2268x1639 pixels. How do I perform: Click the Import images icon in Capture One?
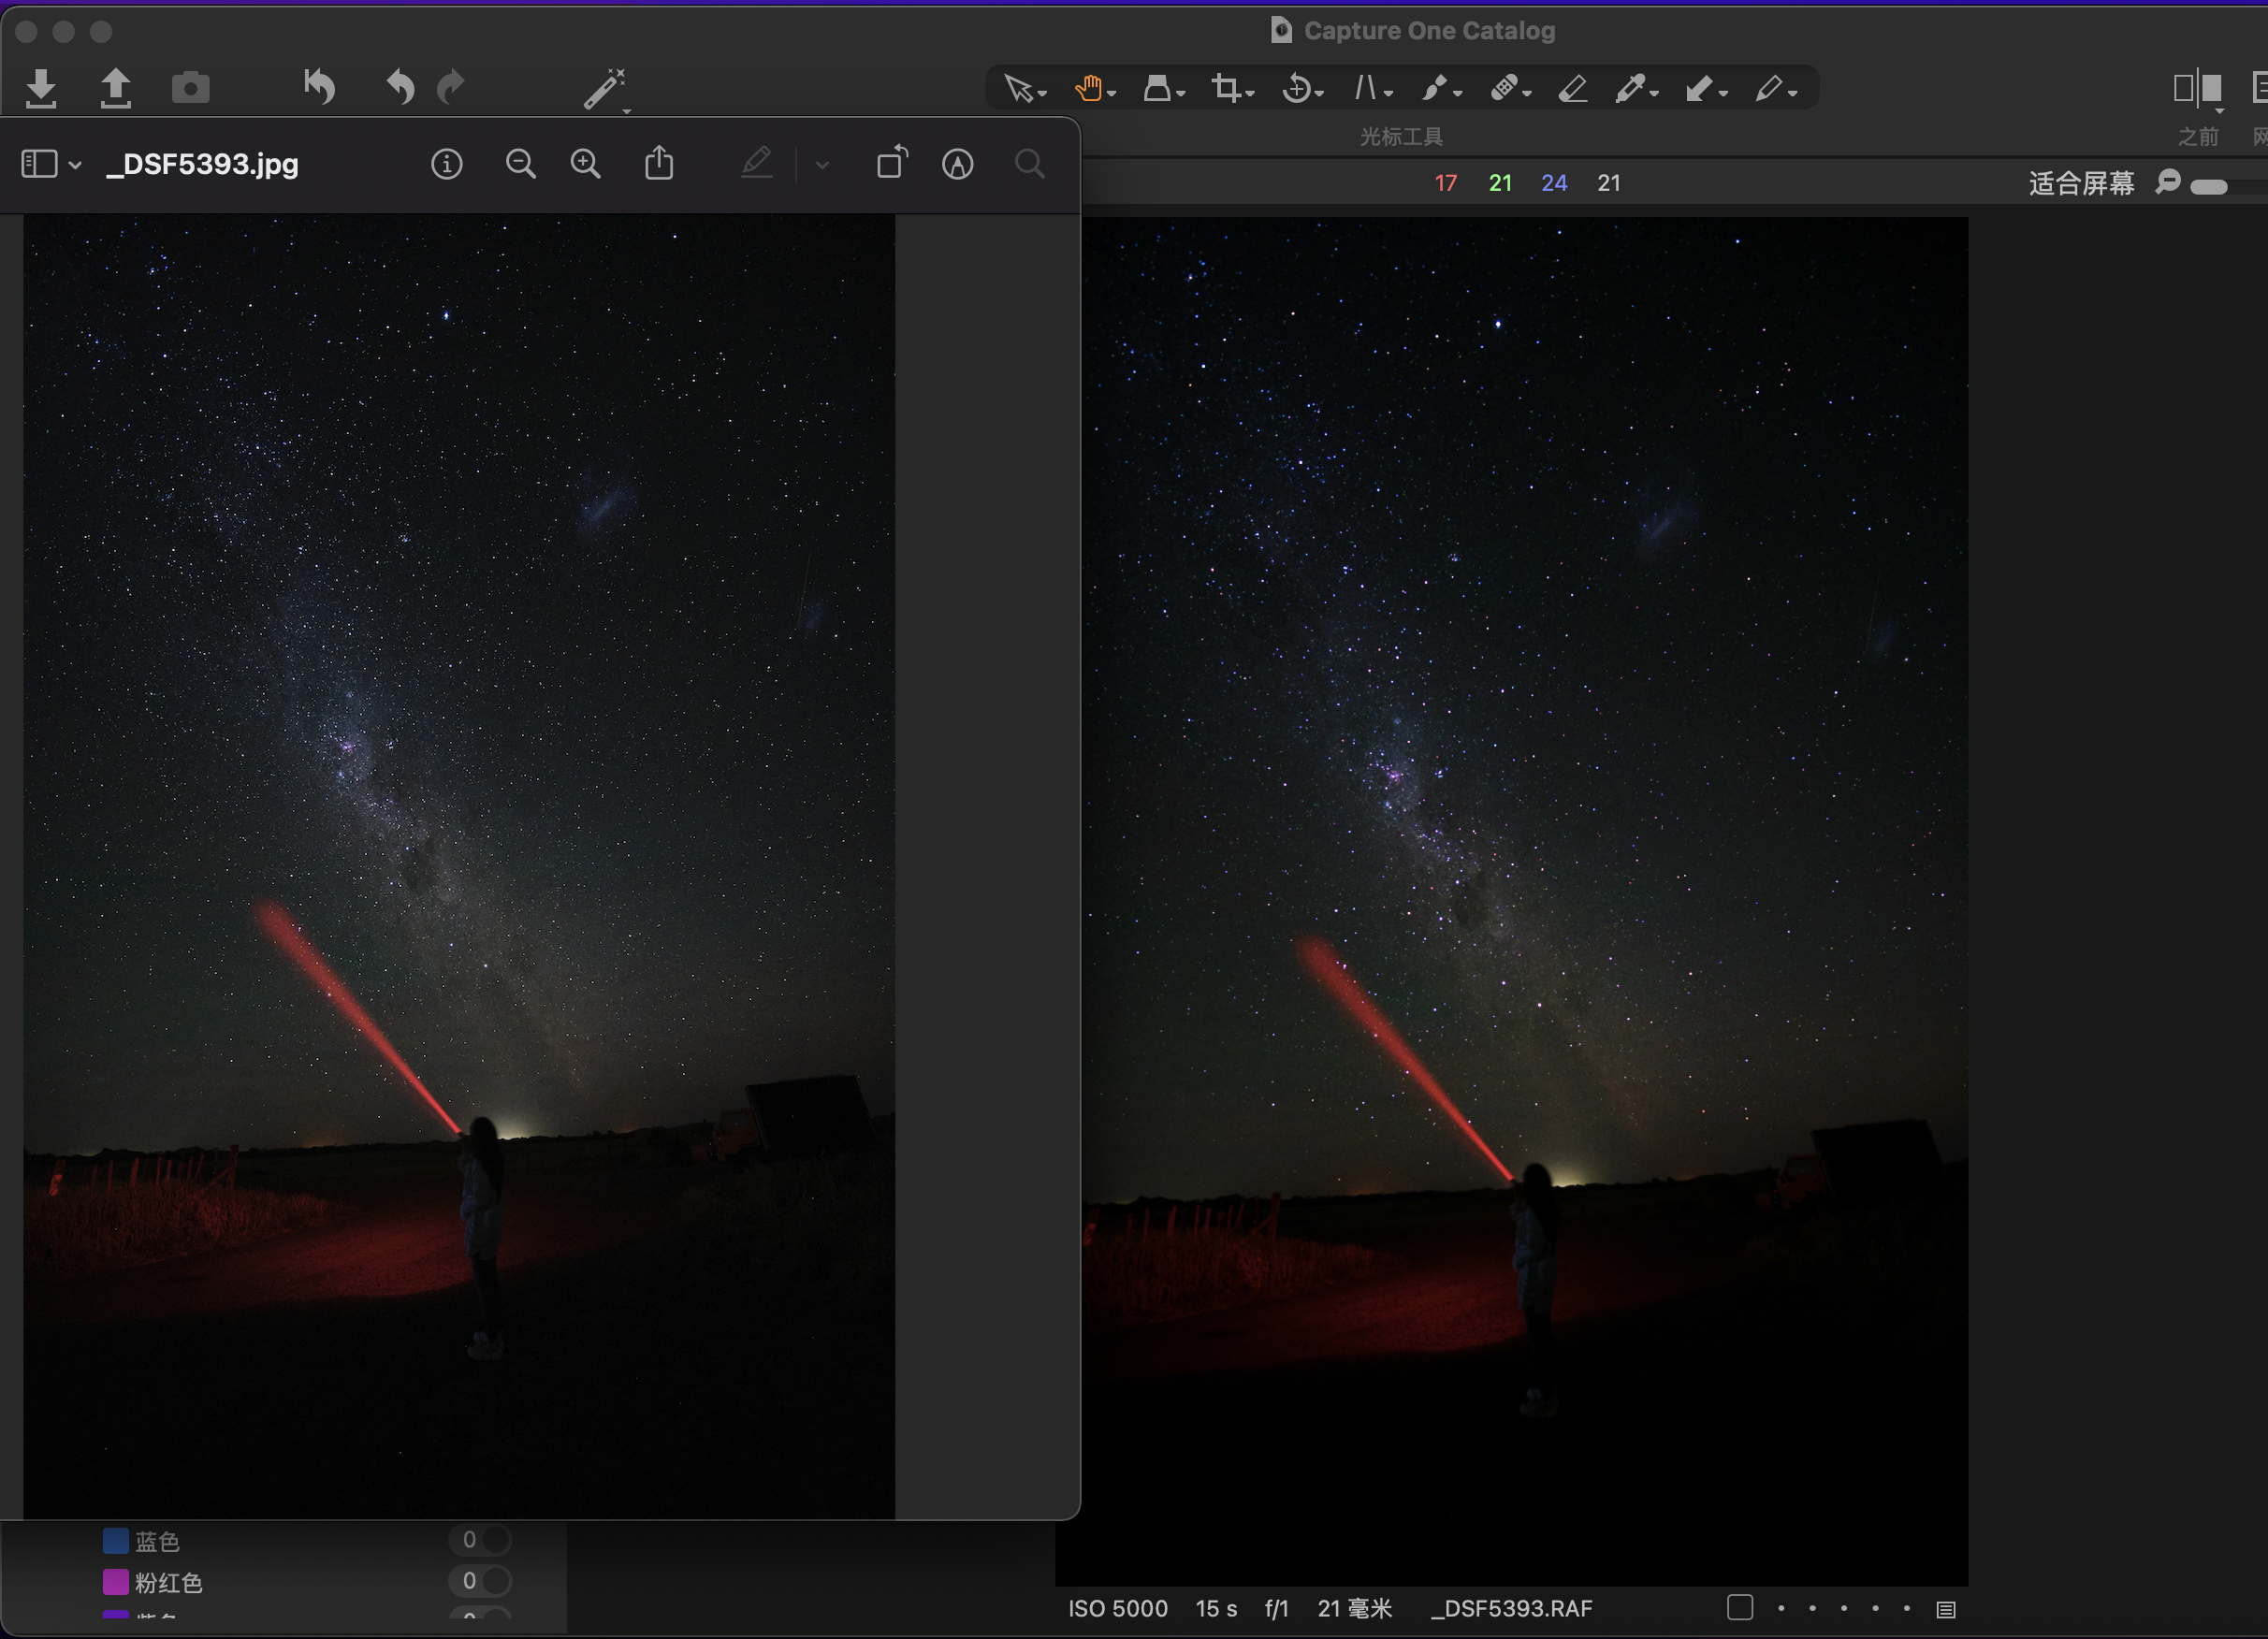point(41,88)
